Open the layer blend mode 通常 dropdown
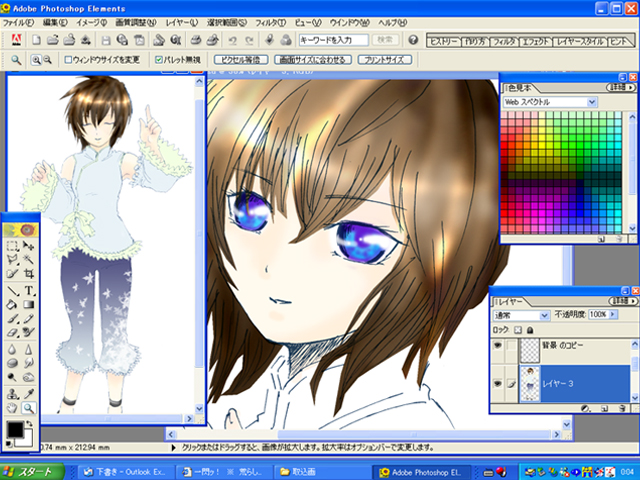This screenshot has height=480, width=640. tap(544, 315)
